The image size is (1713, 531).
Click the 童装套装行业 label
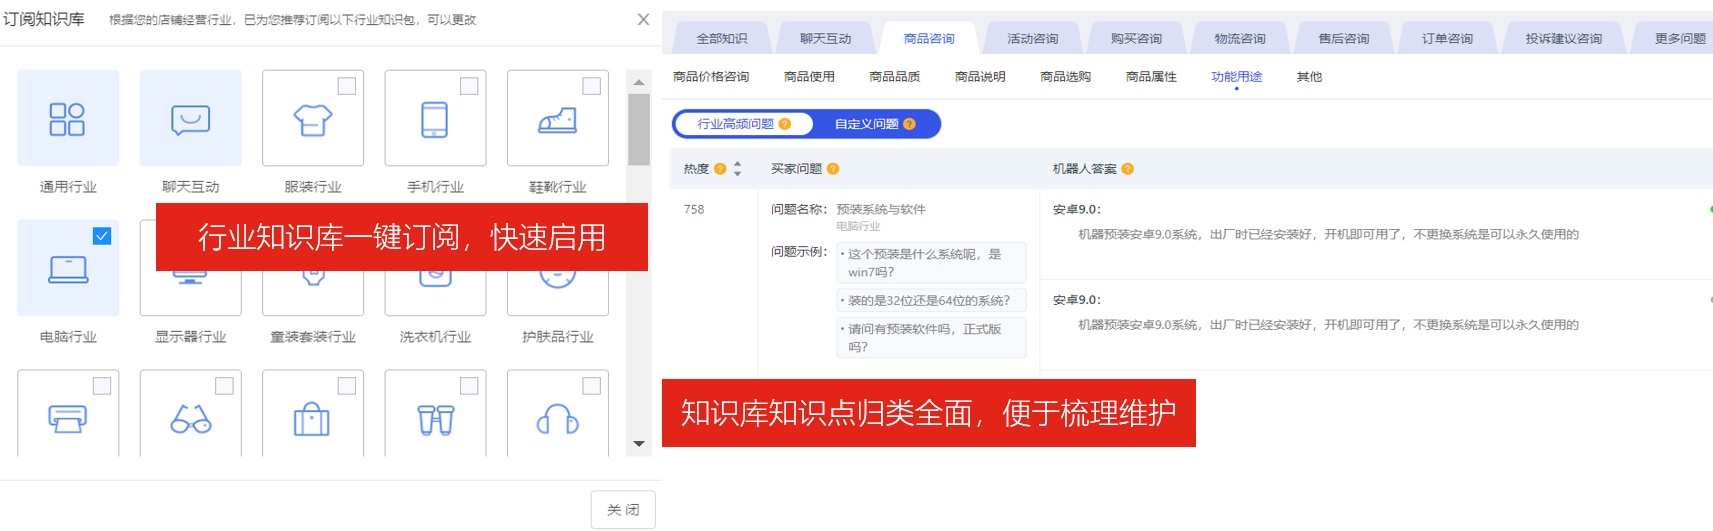[x=313, y=337]
